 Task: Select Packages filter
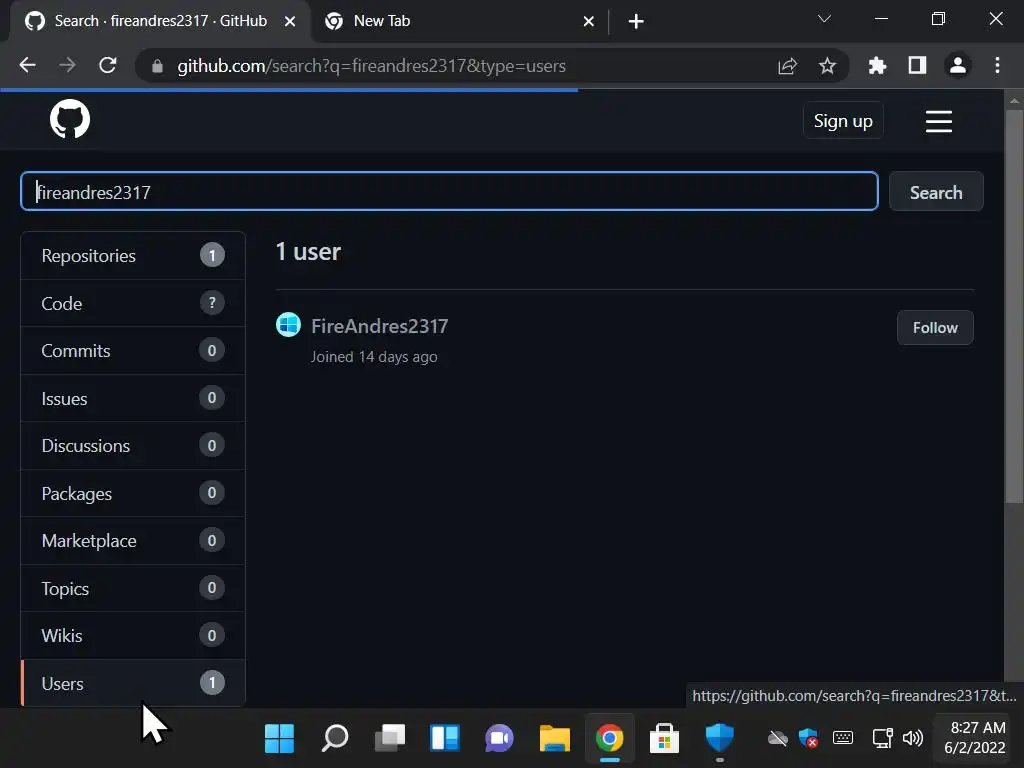[133, 493]
